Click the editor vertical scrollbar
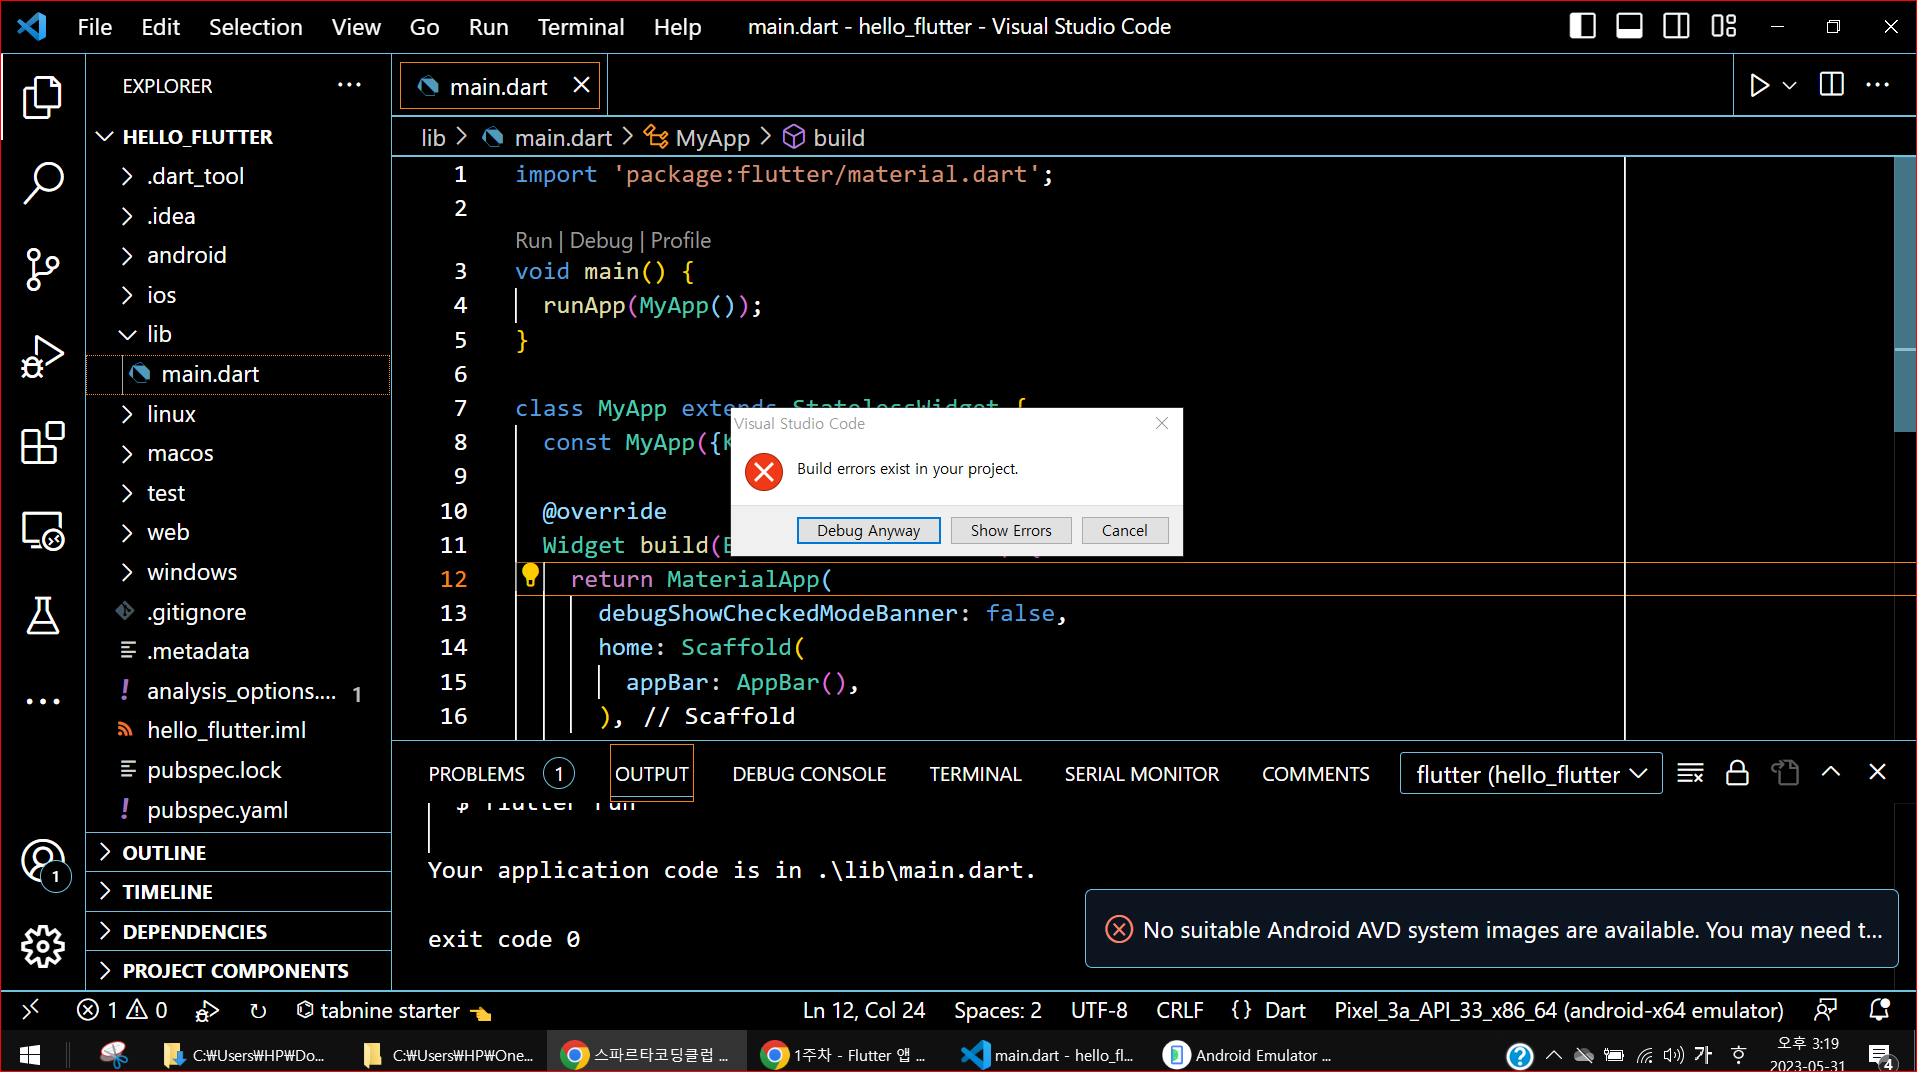The height and width of the screenshot is (1072, 1917). (x=1904, y=295)
